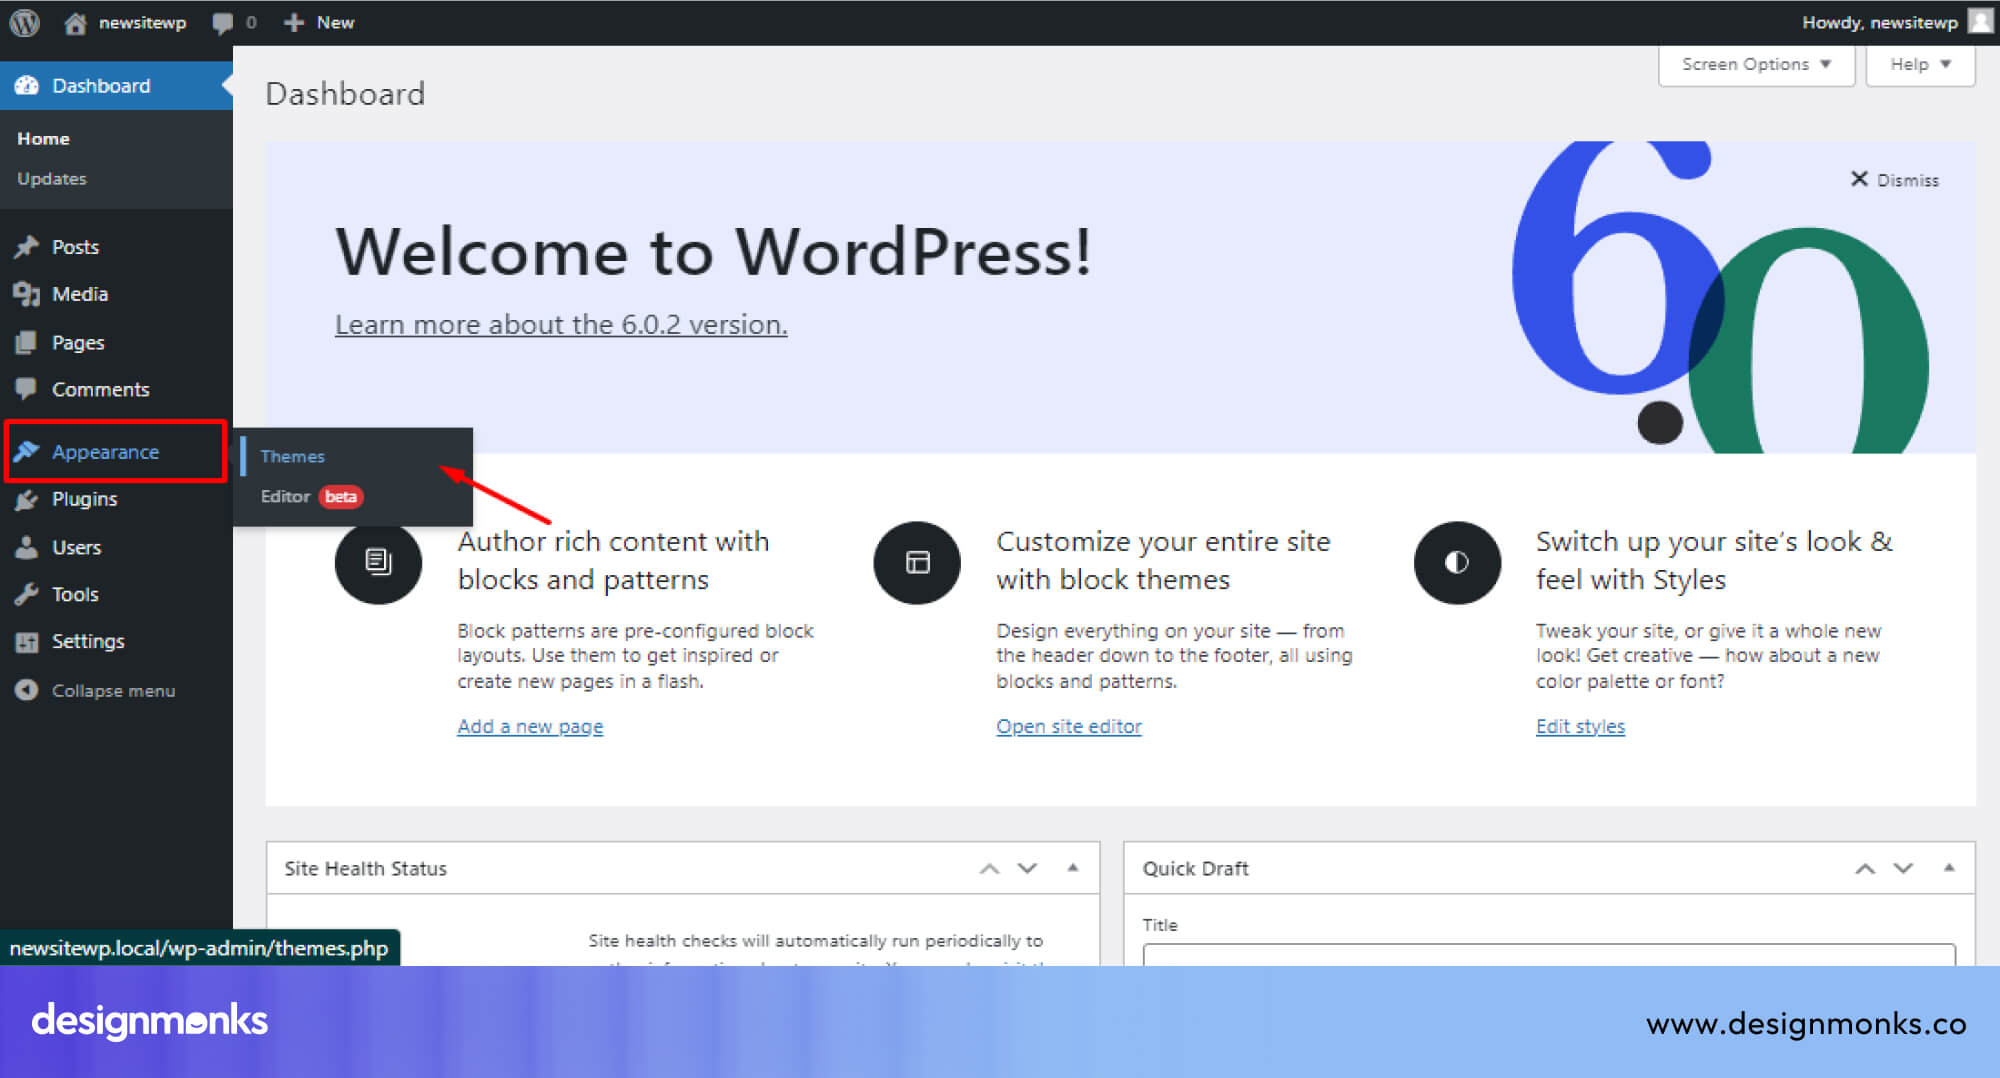Open the Media menu label
This screenshot has height=1078, width=2000.
pyautogui.click(x=80, y=294)
